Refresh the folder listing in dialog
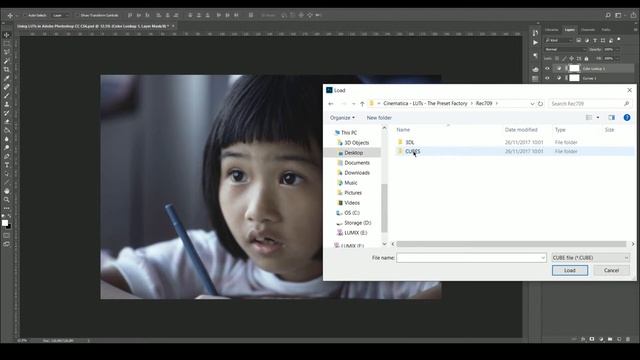Image resolution: width=640 pixels, height=360 pixels. [x=540, y=104]
